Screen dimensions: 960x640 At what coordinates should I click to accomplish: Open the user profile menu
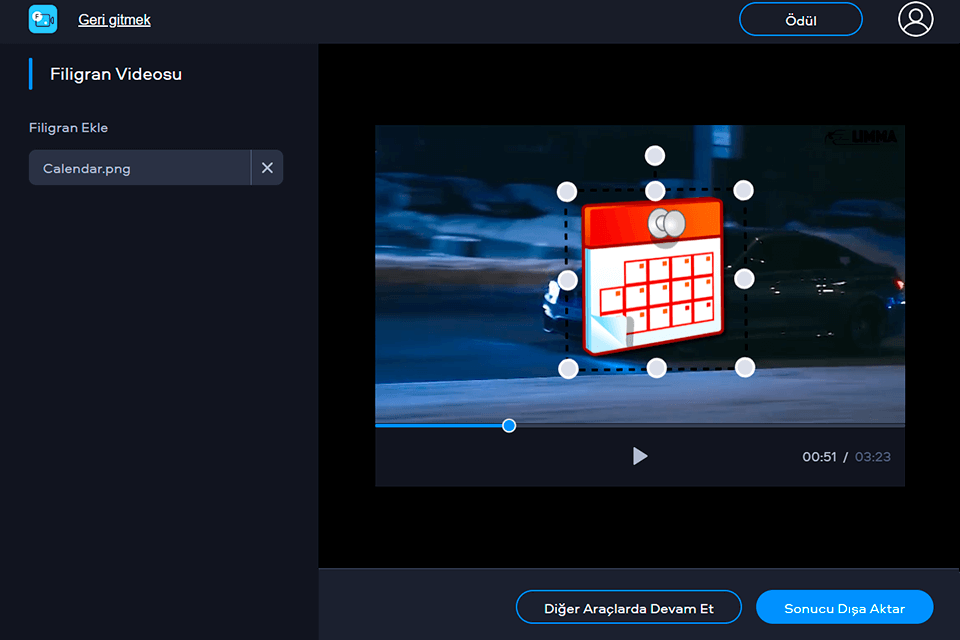916,19
